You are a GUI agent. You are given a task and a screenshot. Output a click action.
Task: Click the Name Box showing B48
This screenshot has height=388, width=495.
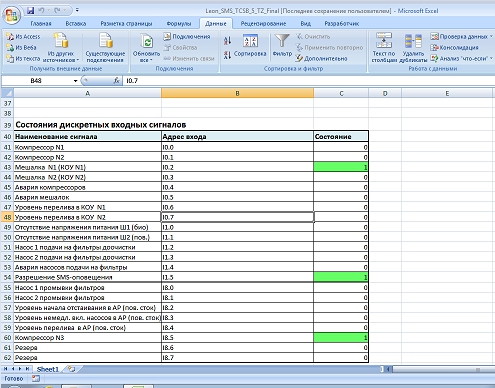click(37, 81)
